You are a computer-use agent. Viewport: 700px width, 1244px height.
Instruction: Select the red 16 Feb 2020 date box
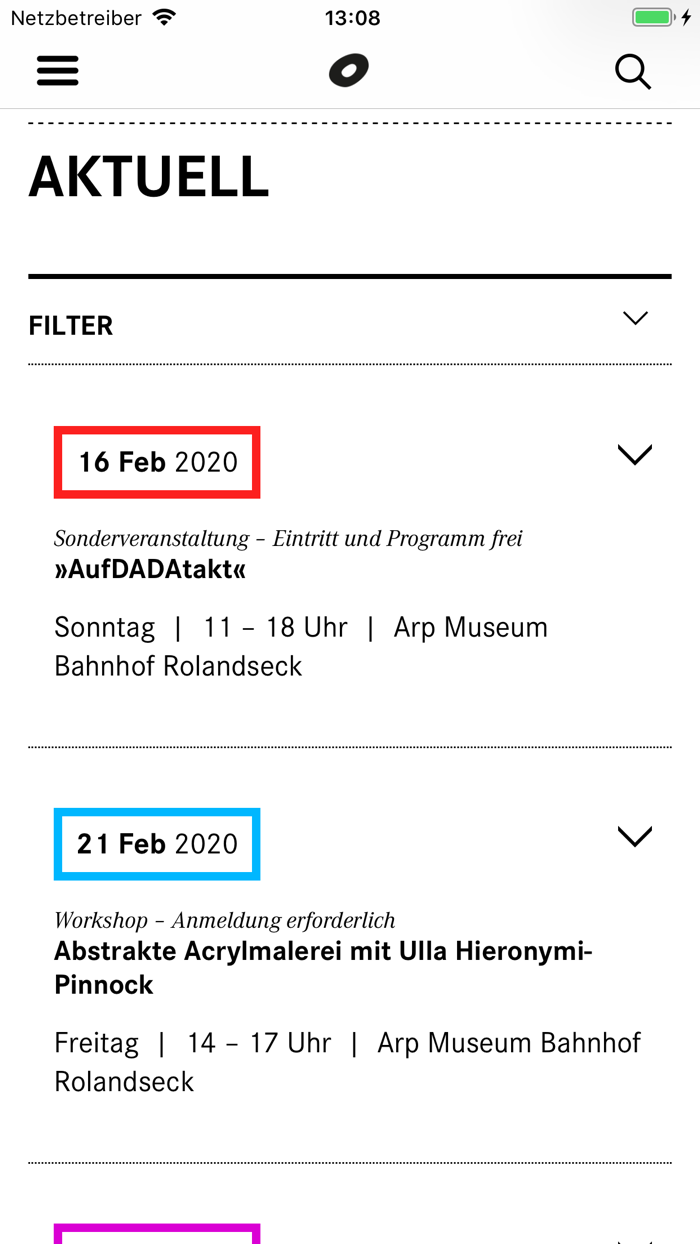point(157,462)
